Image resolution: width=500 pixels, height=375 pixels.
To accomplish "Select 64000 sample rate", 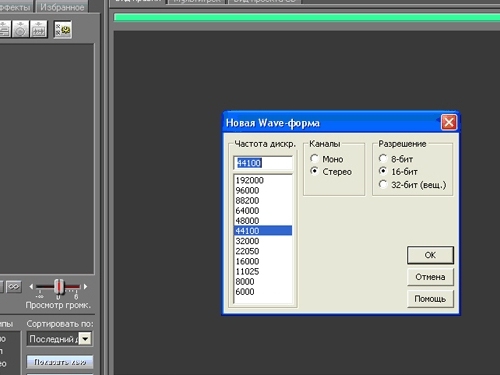I will 263,211.
